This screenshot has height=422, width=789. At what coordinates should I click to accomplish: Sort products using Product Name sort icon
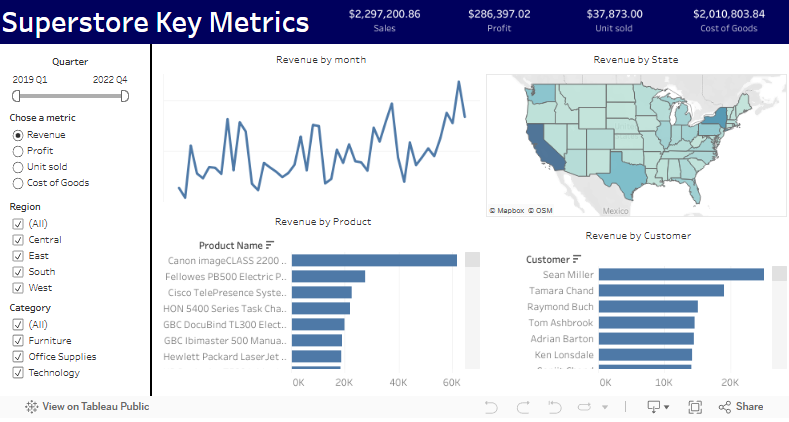[270, 245]
